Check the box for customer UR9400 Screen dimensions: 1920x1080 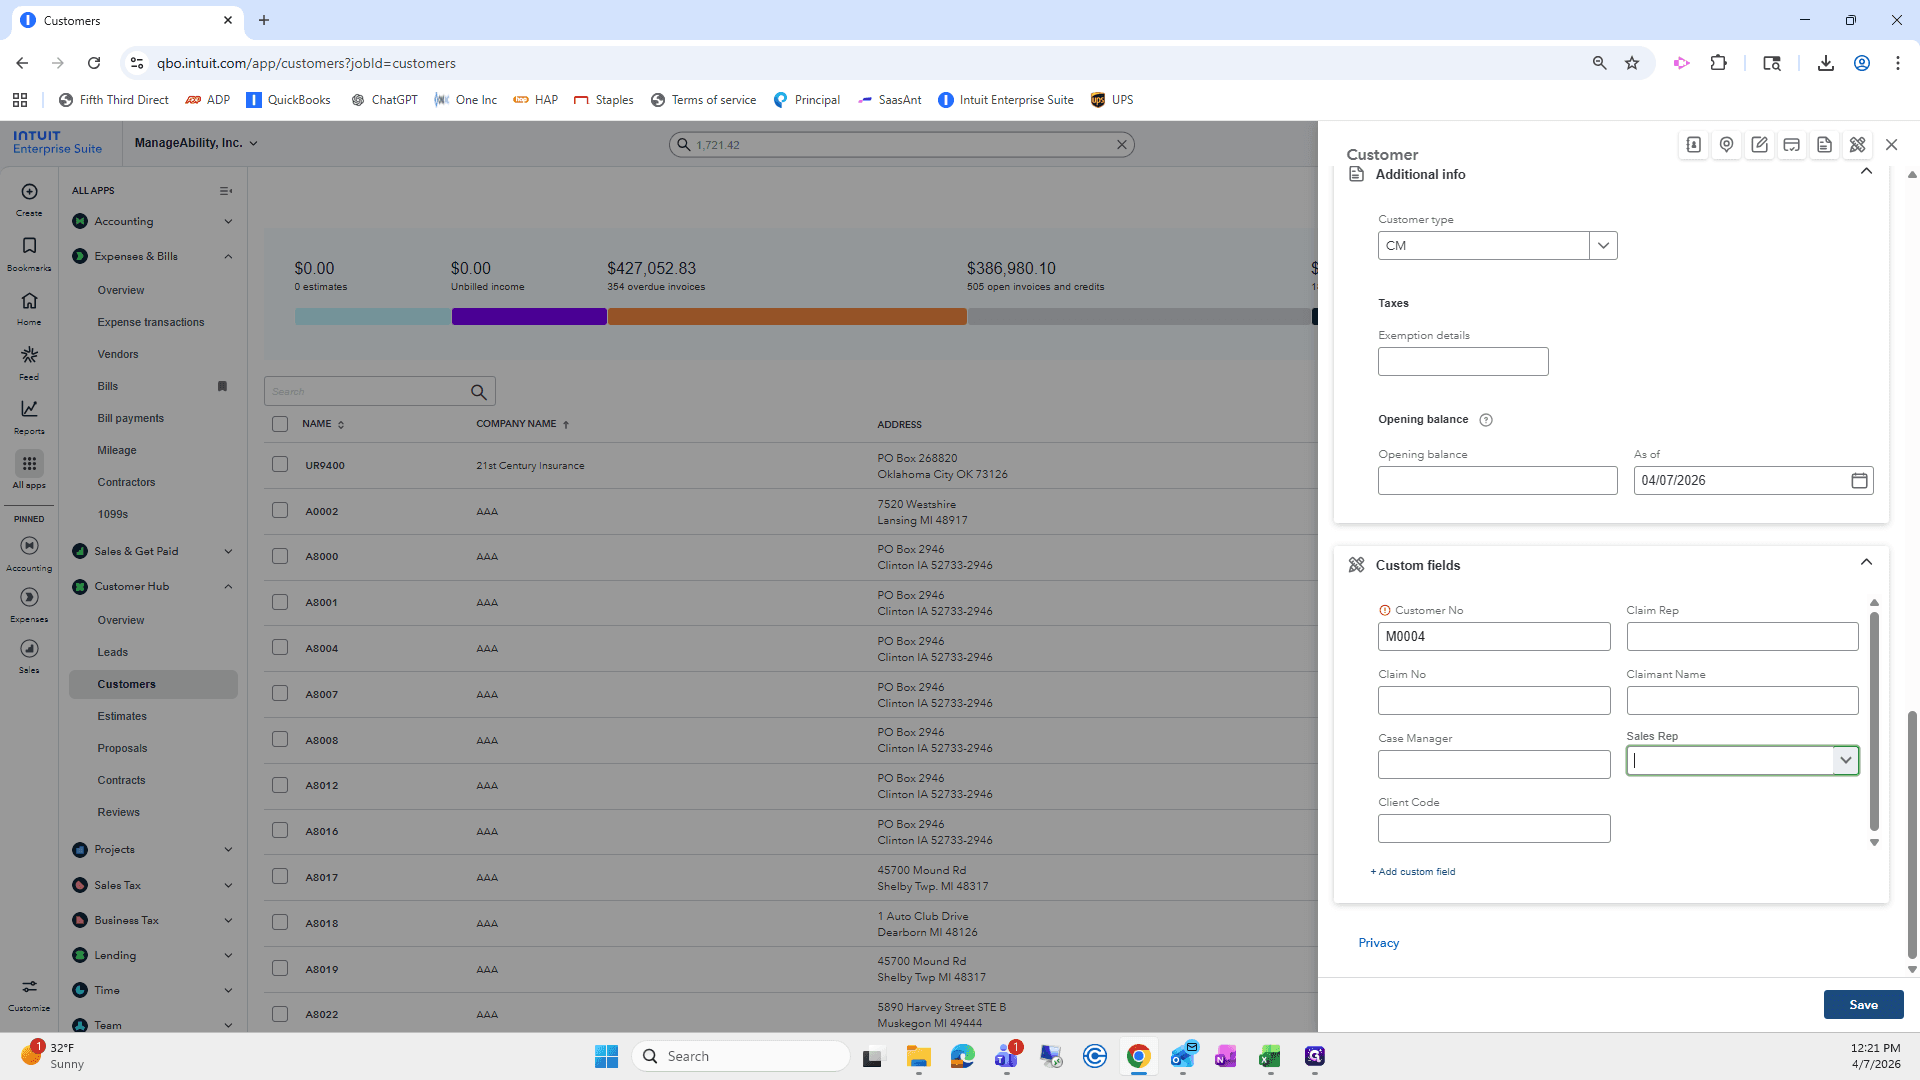(280, 465)
